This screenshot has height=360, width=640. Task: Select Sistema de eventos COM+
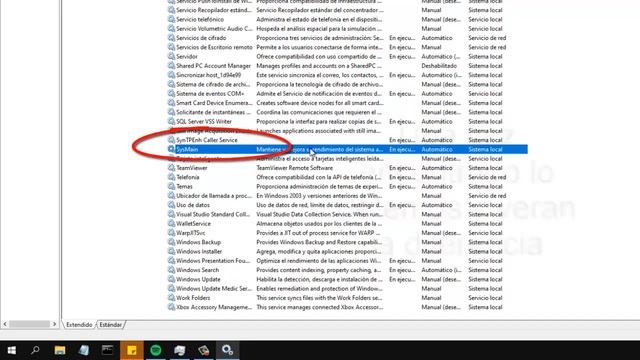[x=210, y=93]
